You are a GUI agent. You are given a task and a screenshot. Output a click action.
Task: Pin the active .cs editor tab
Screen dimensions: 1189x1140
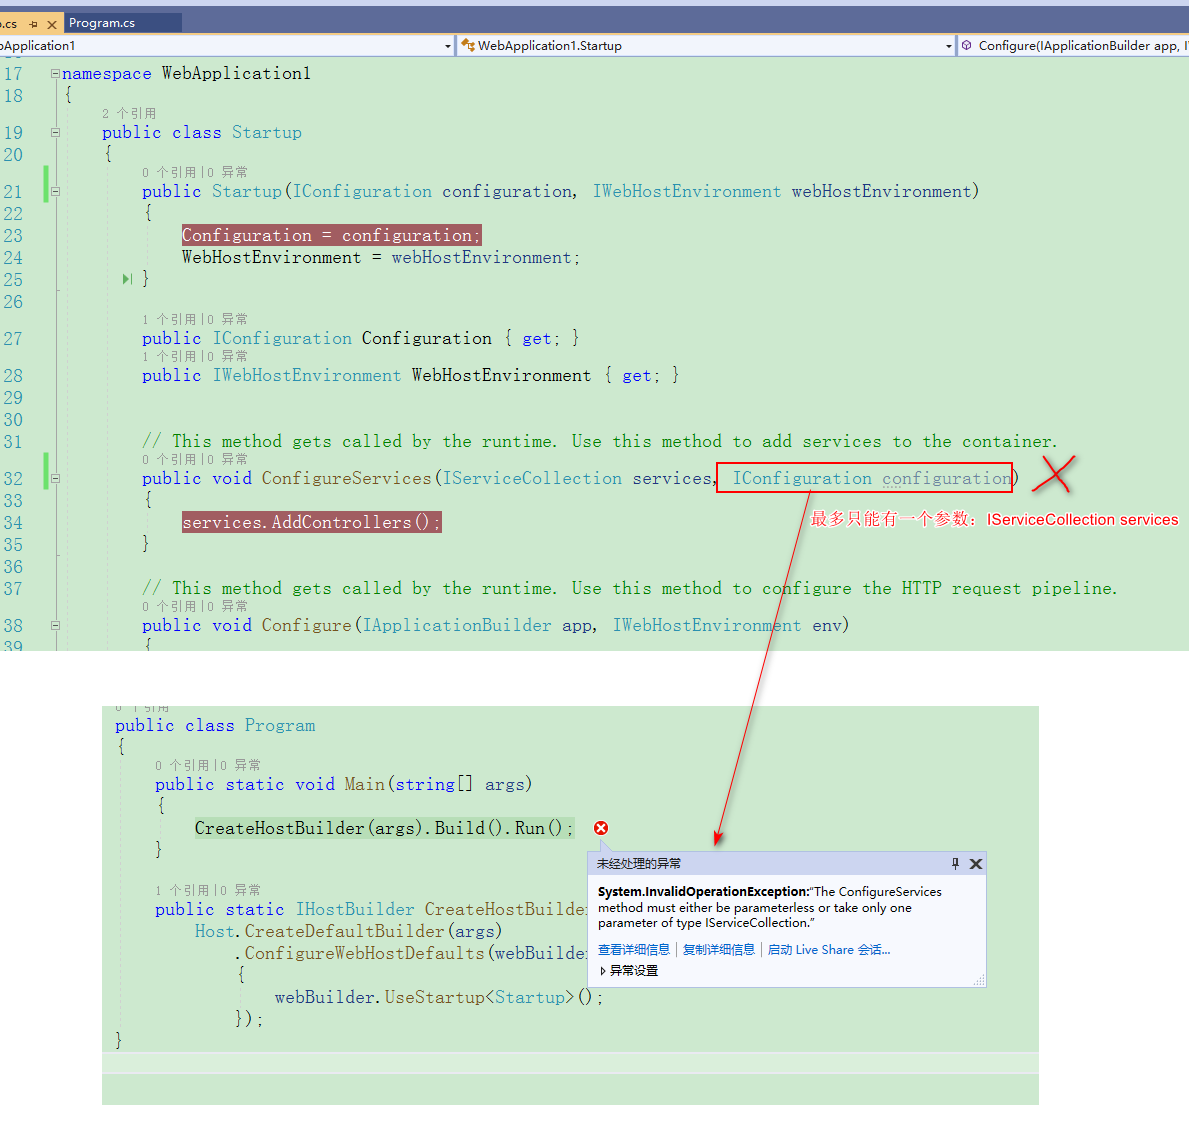[x=33, y=24]
